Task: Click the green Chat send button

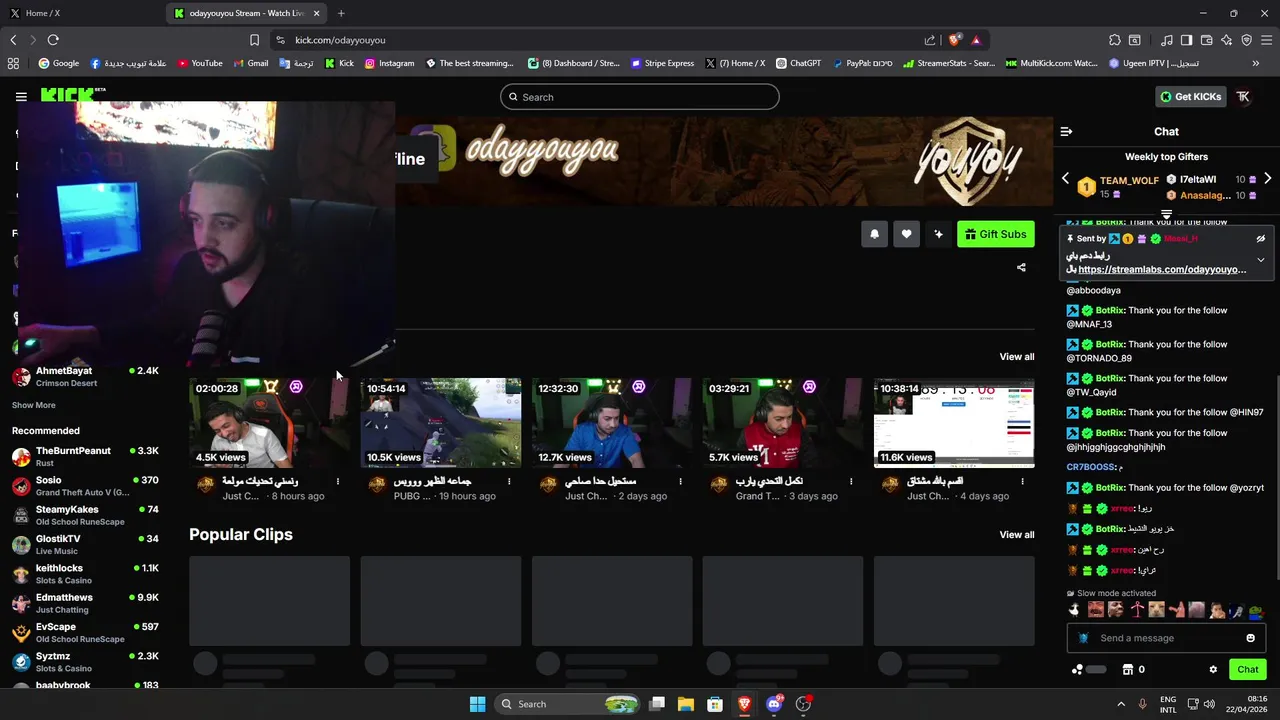Action: [1247, 669]
